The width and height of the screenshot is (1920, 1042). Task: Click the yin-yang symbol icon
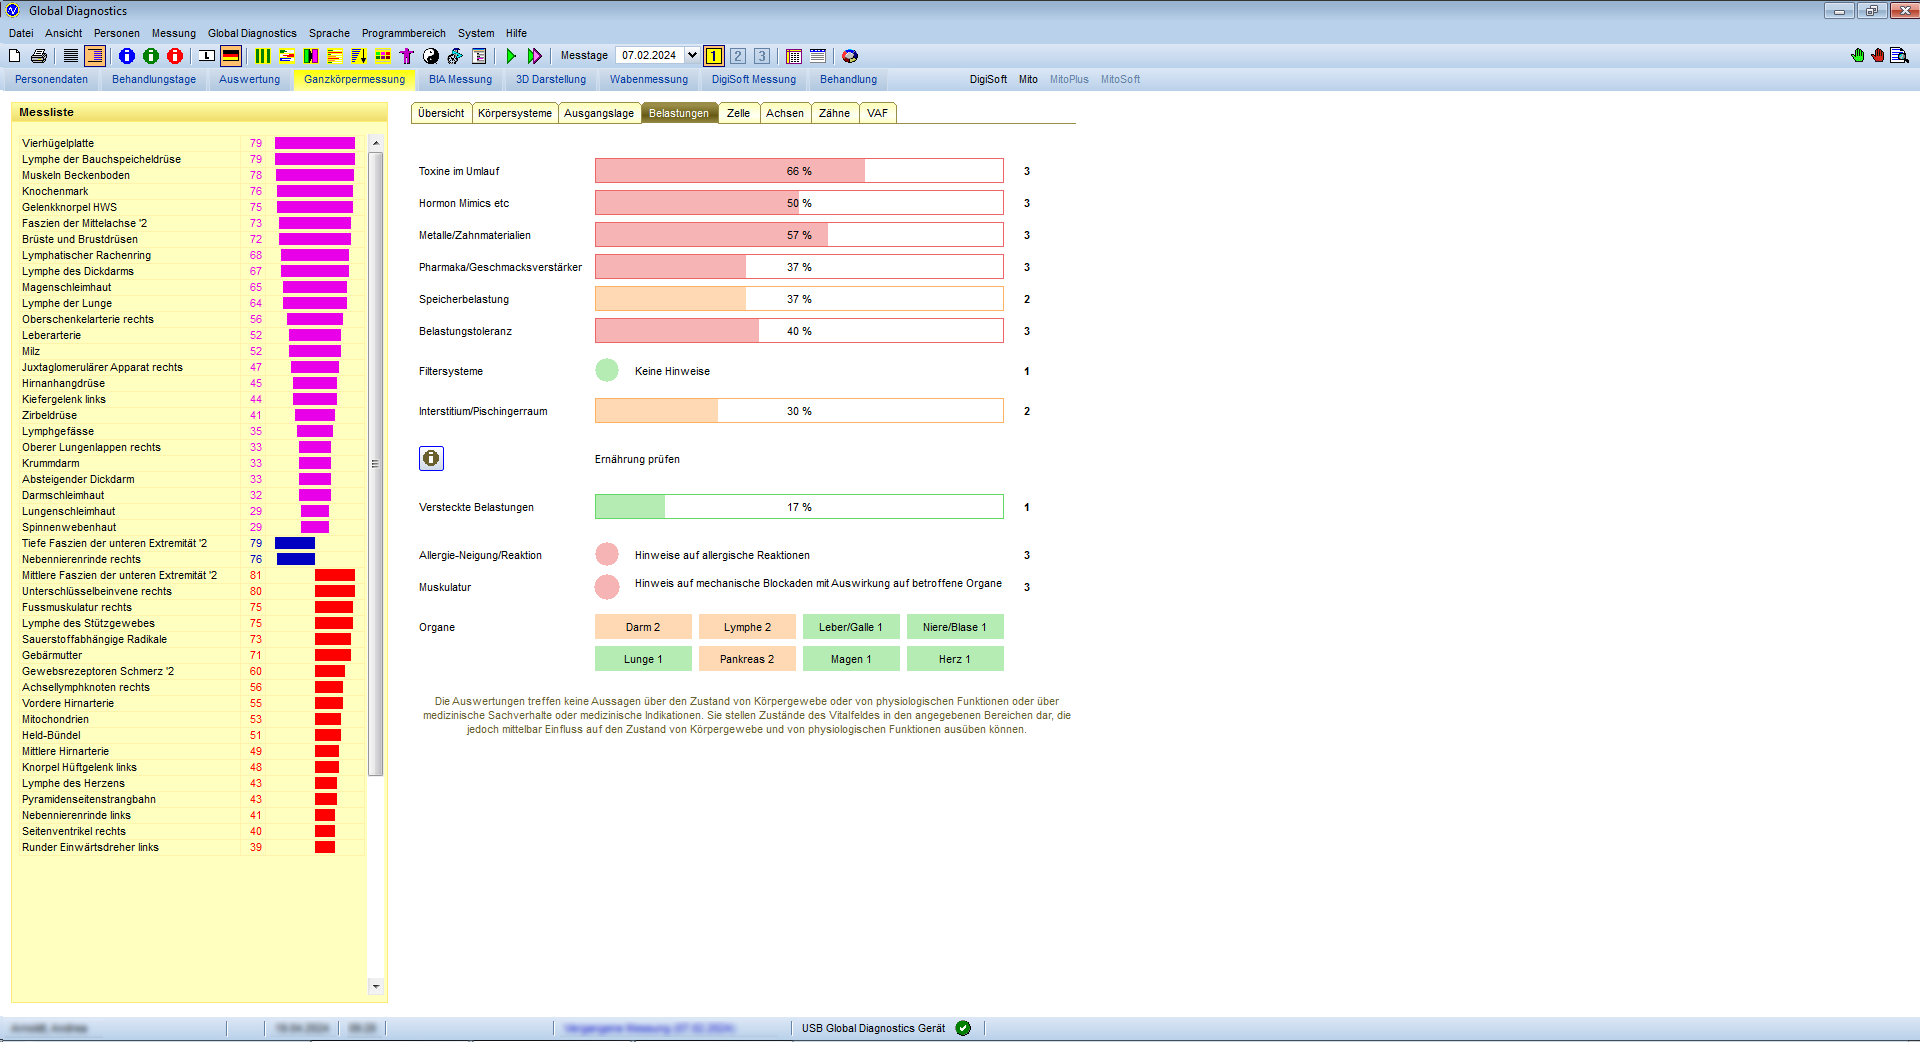tap(431, 56)
